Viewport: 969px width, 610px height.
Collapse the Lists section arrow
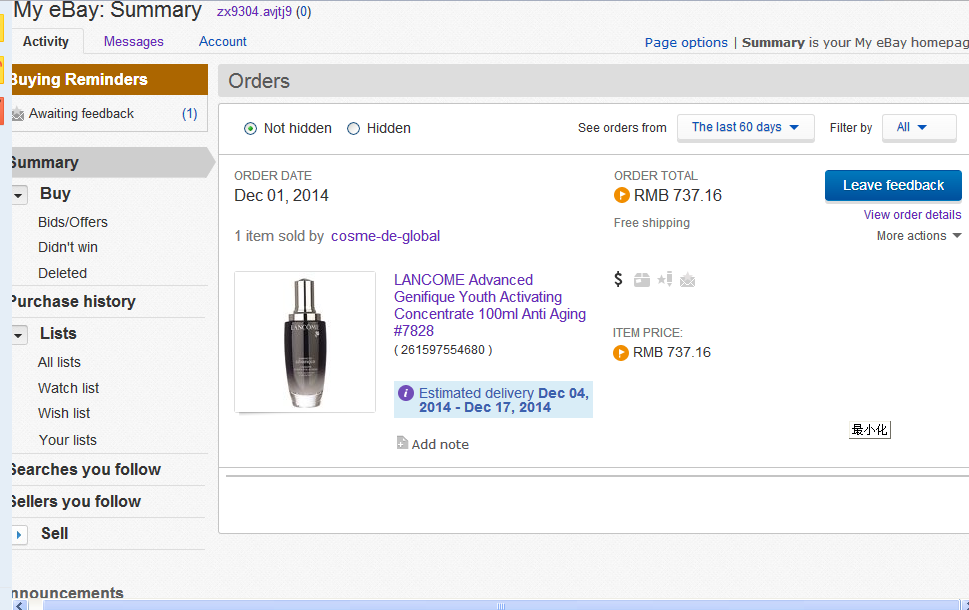[x=19, y=335]
